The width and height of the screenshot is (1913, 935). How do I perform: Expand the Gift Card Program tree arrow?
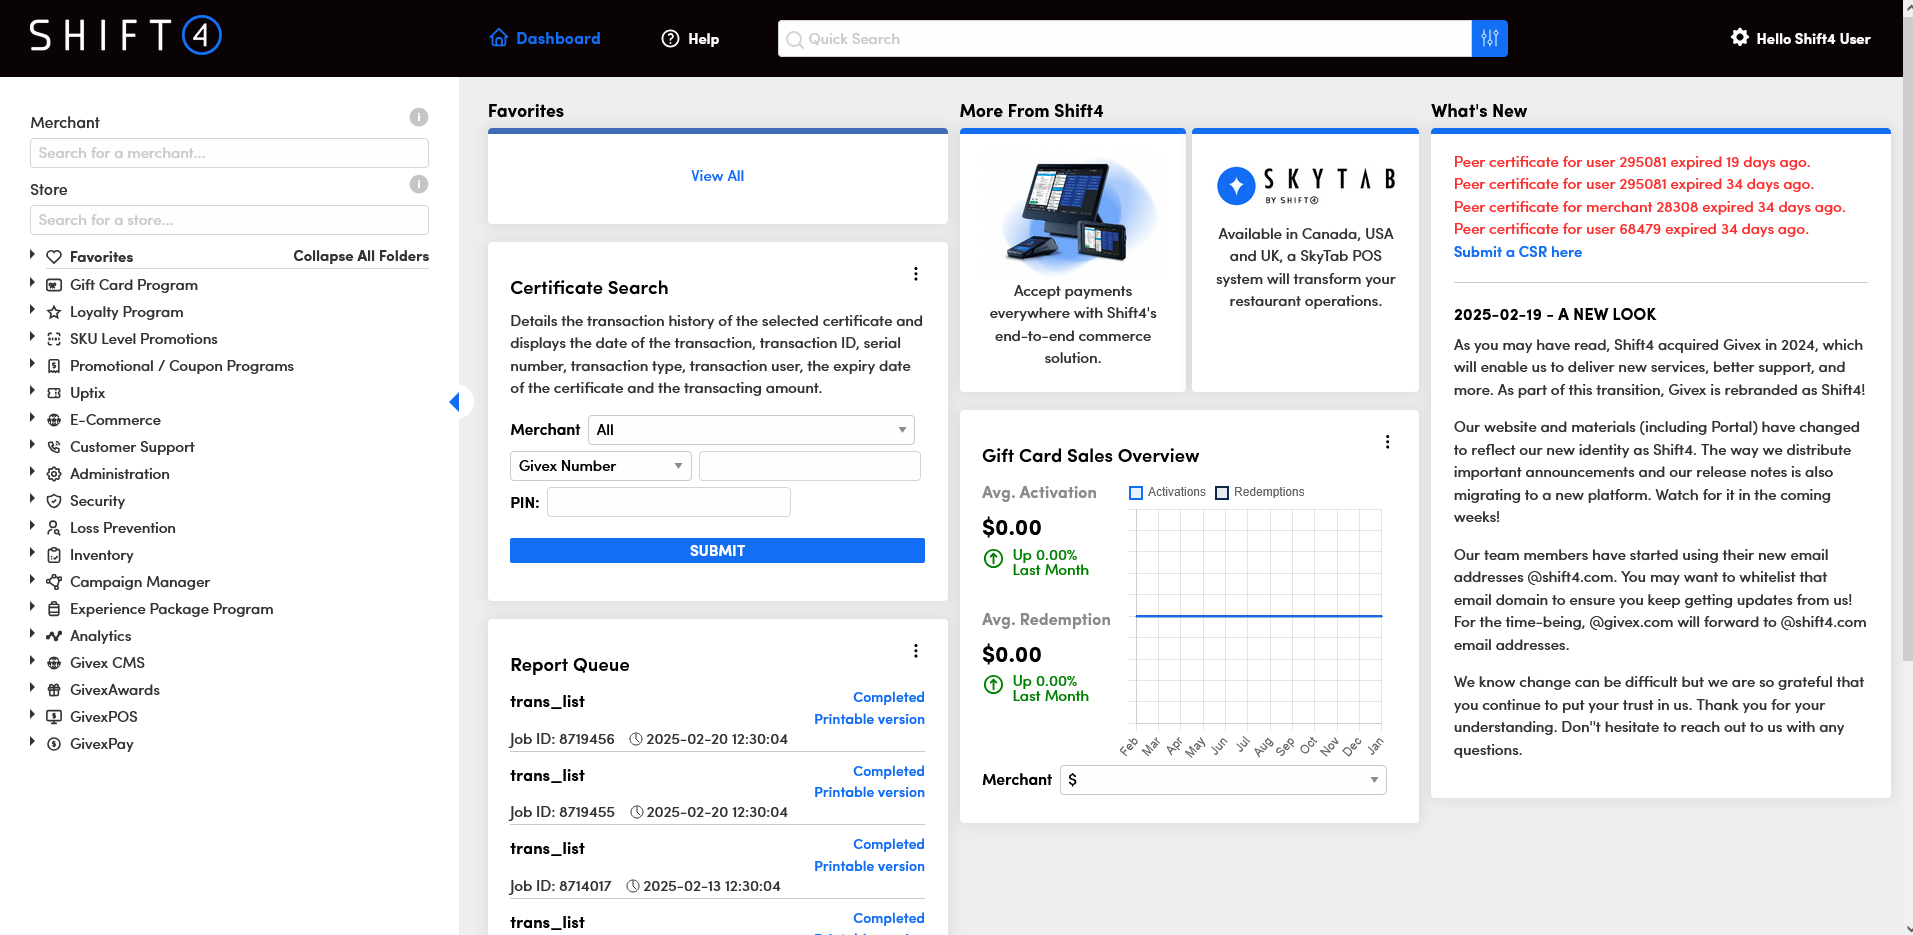(x=32, y=283)
